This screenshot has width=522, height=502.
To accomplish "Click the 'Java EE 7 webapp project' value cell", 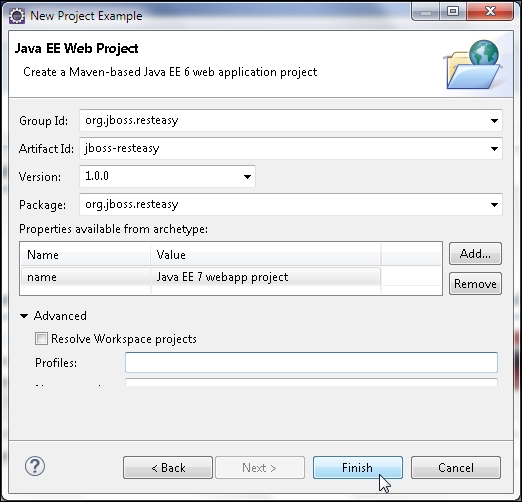I will pyautogui.click(x=266, y=277).
